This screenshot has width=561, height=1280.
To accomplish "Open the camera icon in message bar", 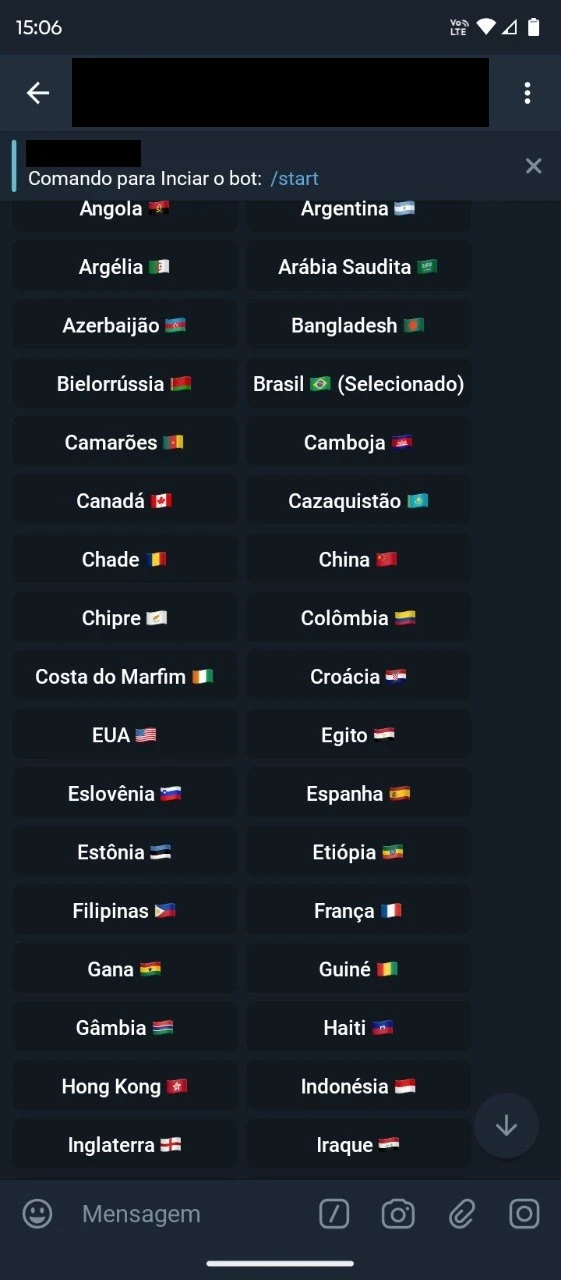I will point(398,1214).
